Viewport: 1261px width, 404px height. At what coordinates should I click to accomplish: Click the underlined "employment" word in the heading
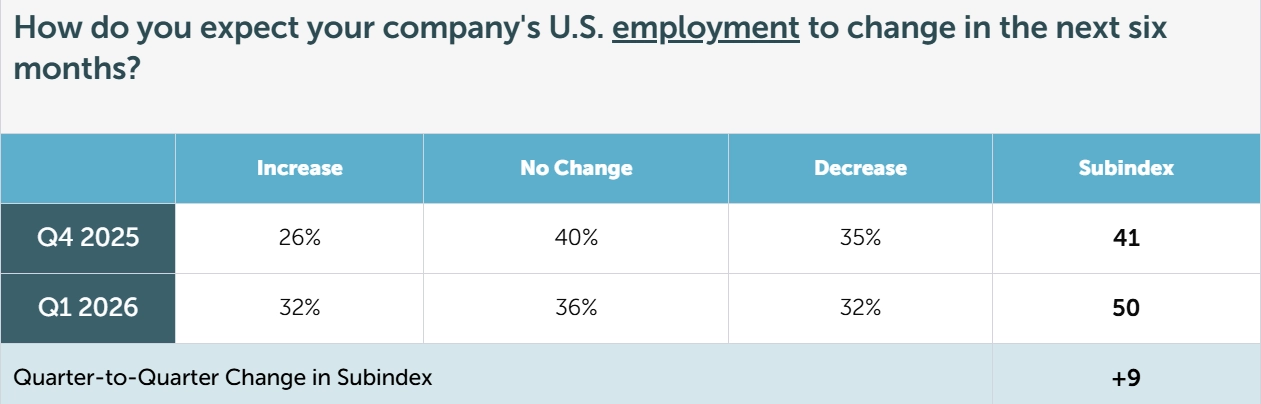pos(706,28)
